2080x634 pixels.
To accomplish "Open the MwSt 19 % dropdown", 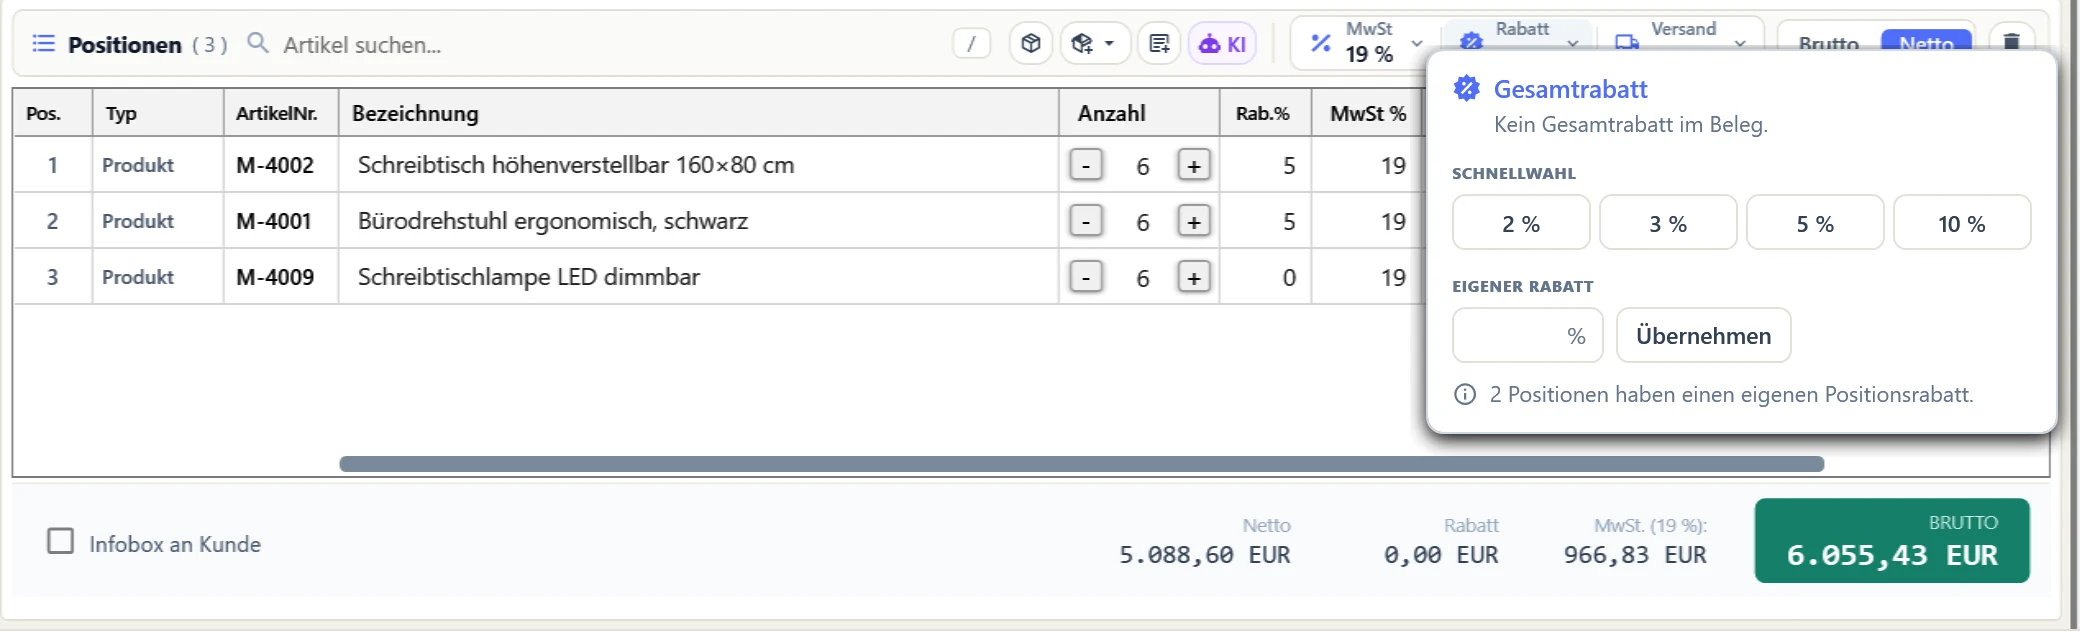I will tap(1365, 43).
